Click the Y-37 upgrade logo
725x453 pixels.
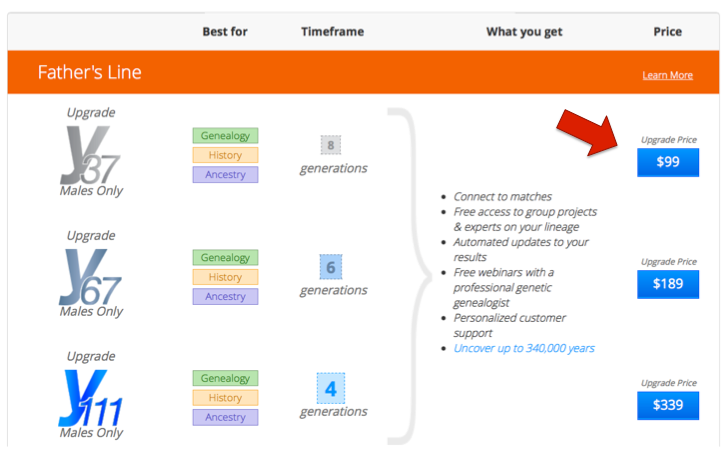pos(90,155)
